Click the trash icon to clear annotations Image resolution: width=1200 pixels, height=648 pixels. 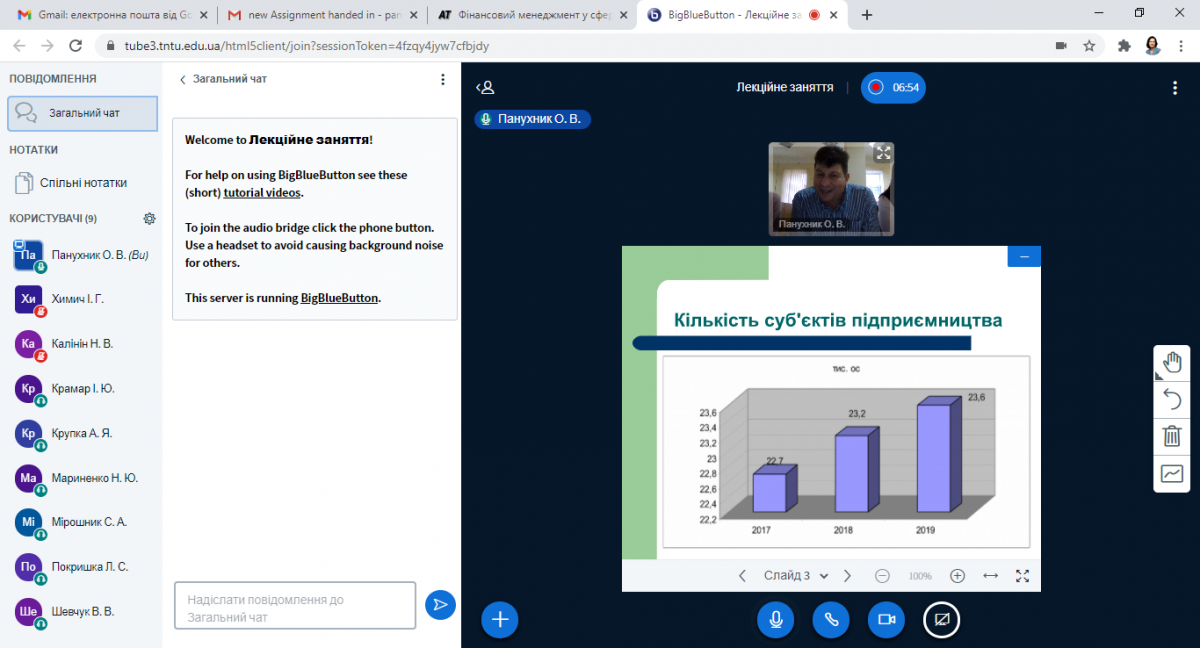(1172, 436)
